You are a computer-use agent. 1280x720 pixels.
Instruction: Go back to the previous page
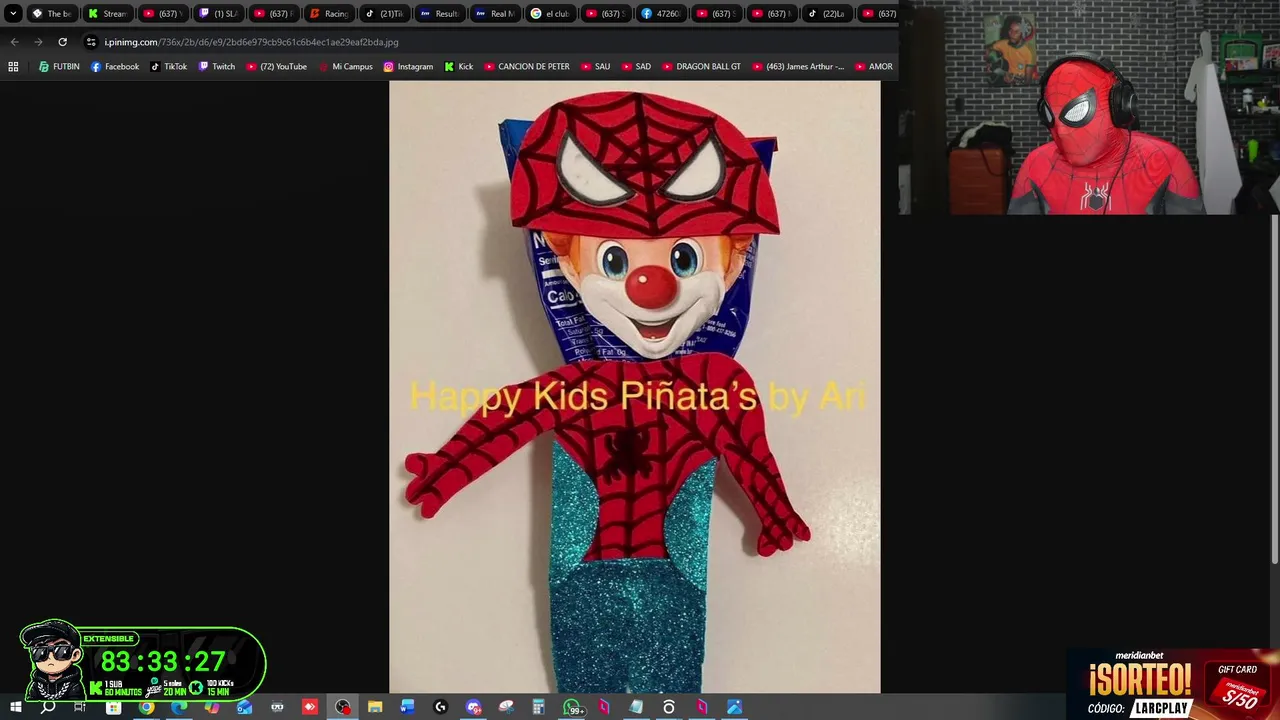[x=14, y=42]
